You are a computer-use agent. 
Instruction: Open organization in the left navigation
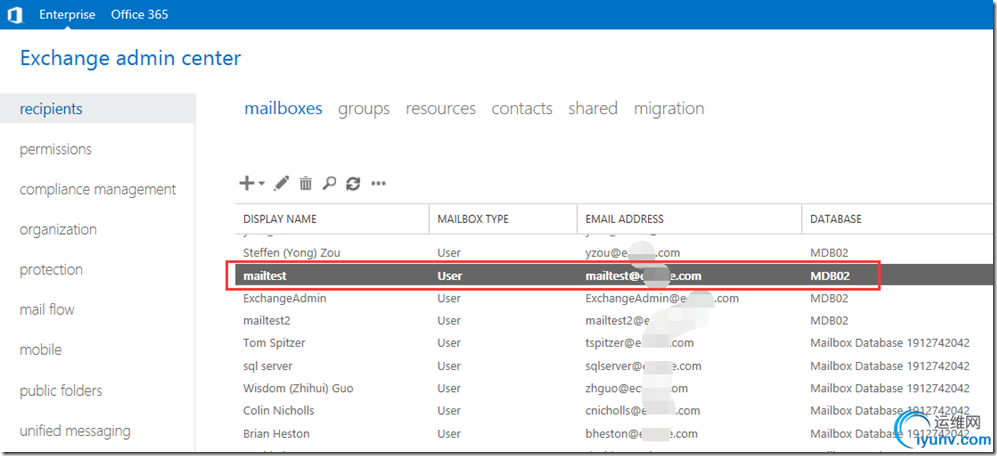(x=58, y=230)
